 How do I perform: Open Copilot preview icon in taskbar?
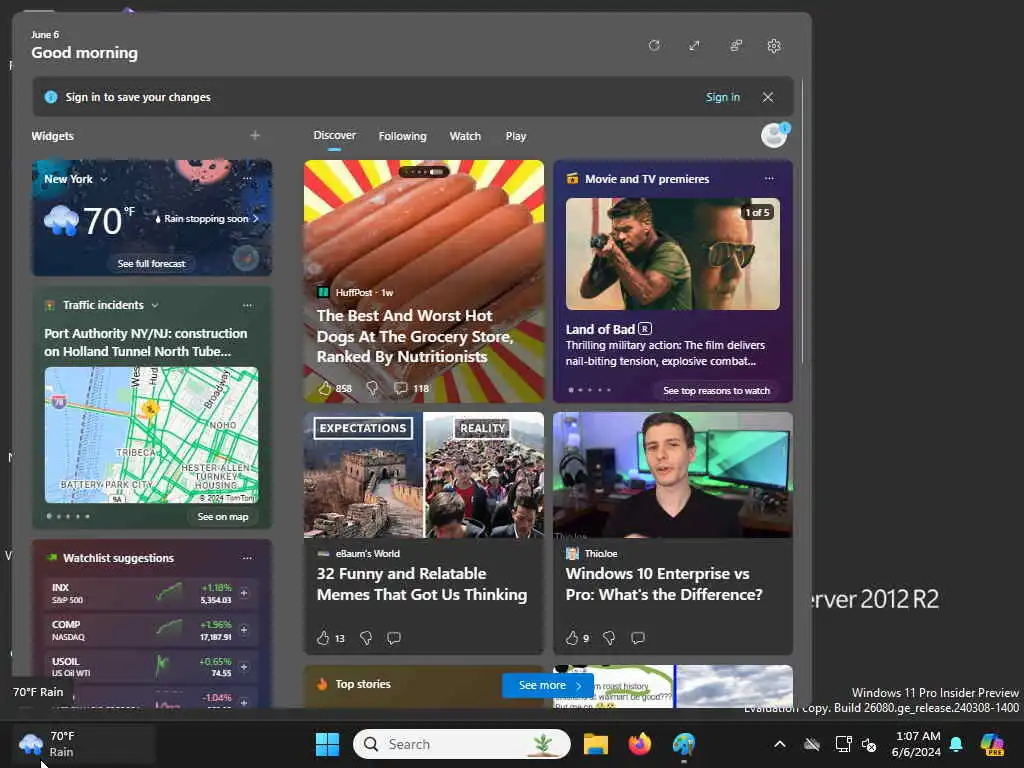tap(992, 744)
